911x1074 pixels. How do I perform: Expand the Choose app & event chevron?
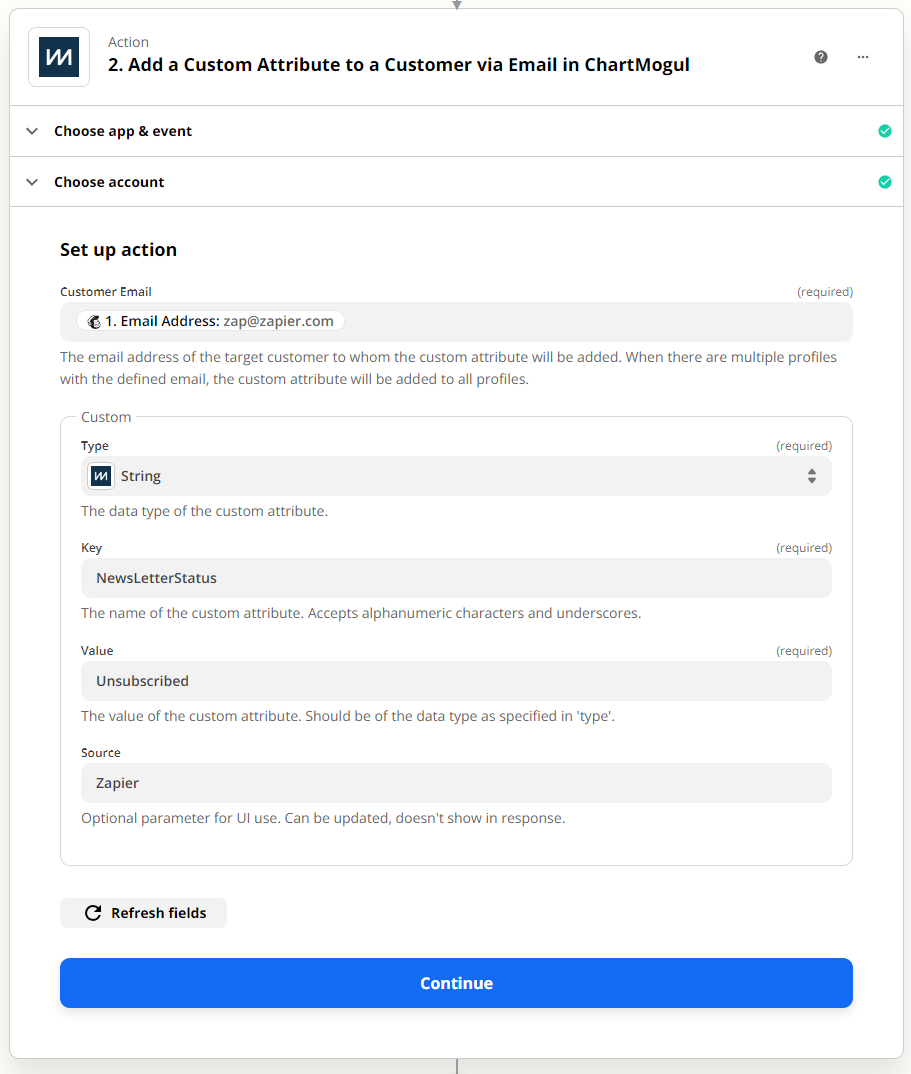click(x=32, y=131)
